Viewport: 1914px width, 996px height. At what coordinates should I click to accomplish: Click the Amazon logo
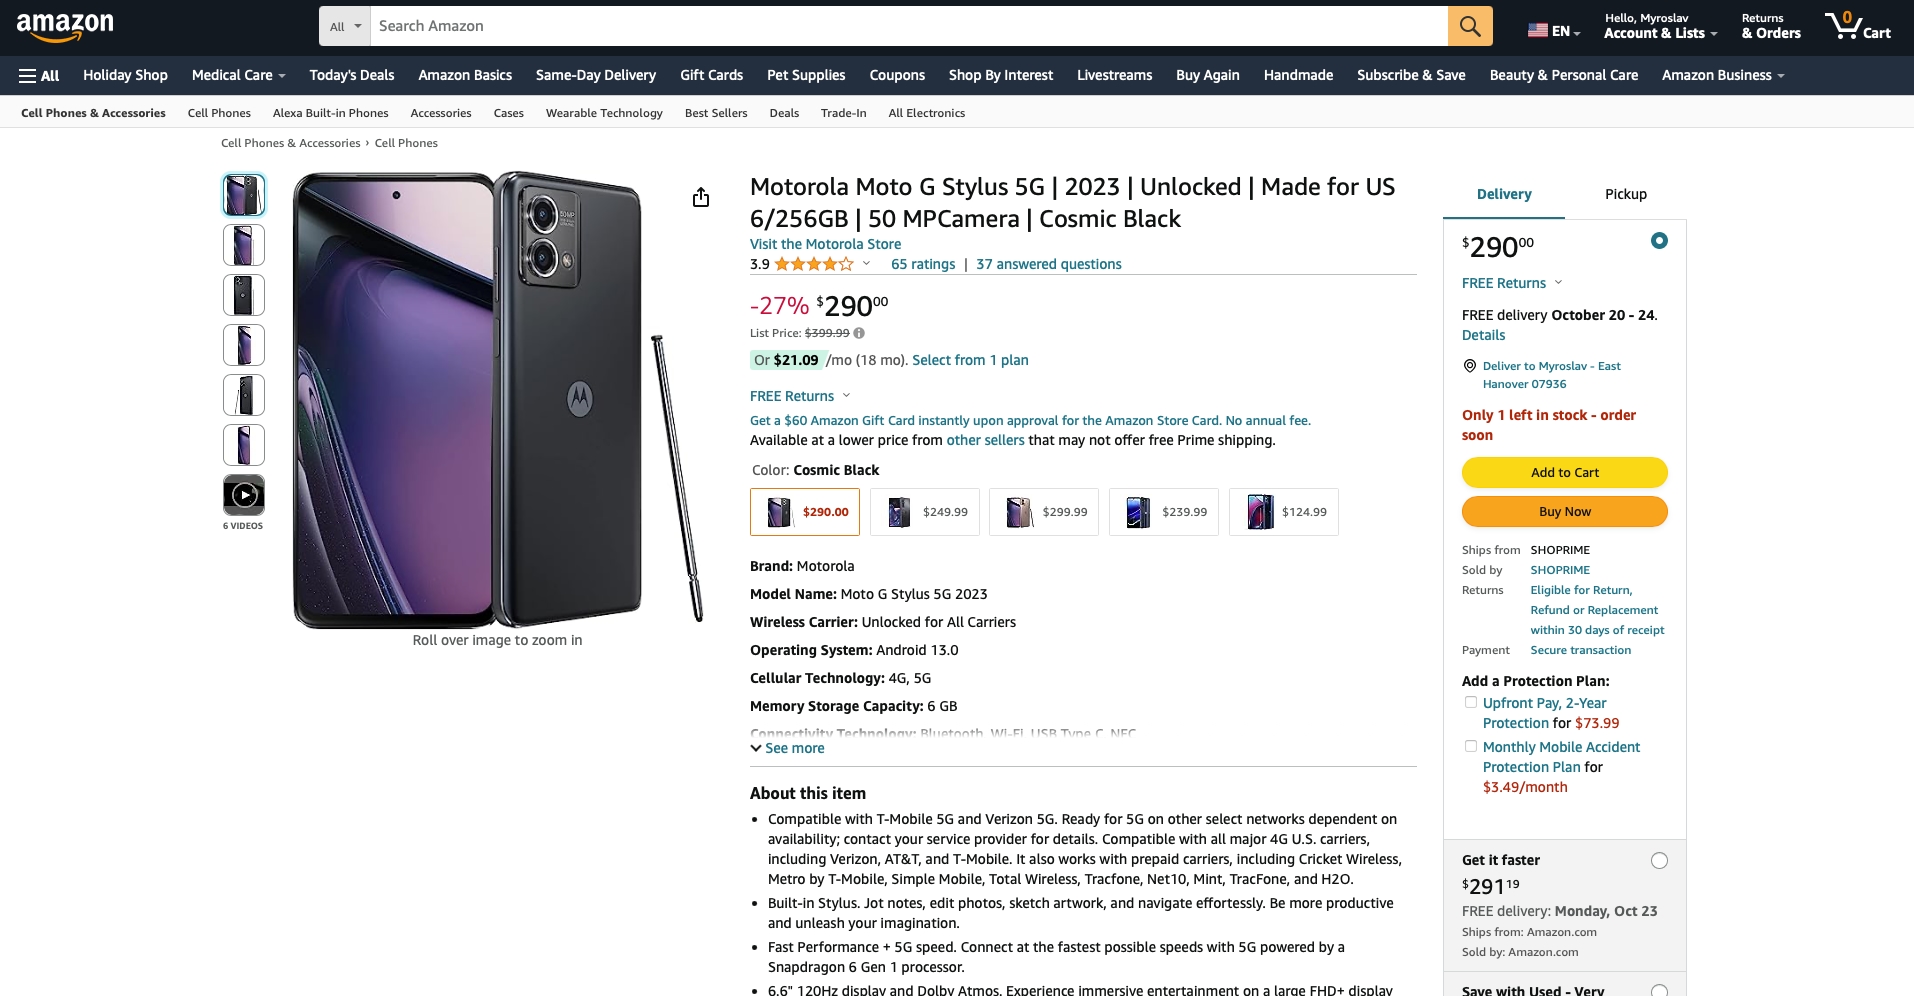click(65, 26)
